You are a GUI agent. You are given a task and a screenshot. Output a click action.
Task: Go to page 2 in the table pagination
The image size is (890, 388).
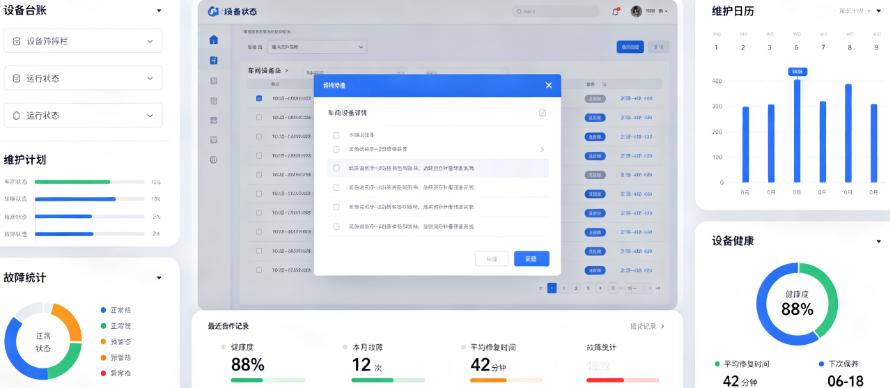click(x=576, y=288)
